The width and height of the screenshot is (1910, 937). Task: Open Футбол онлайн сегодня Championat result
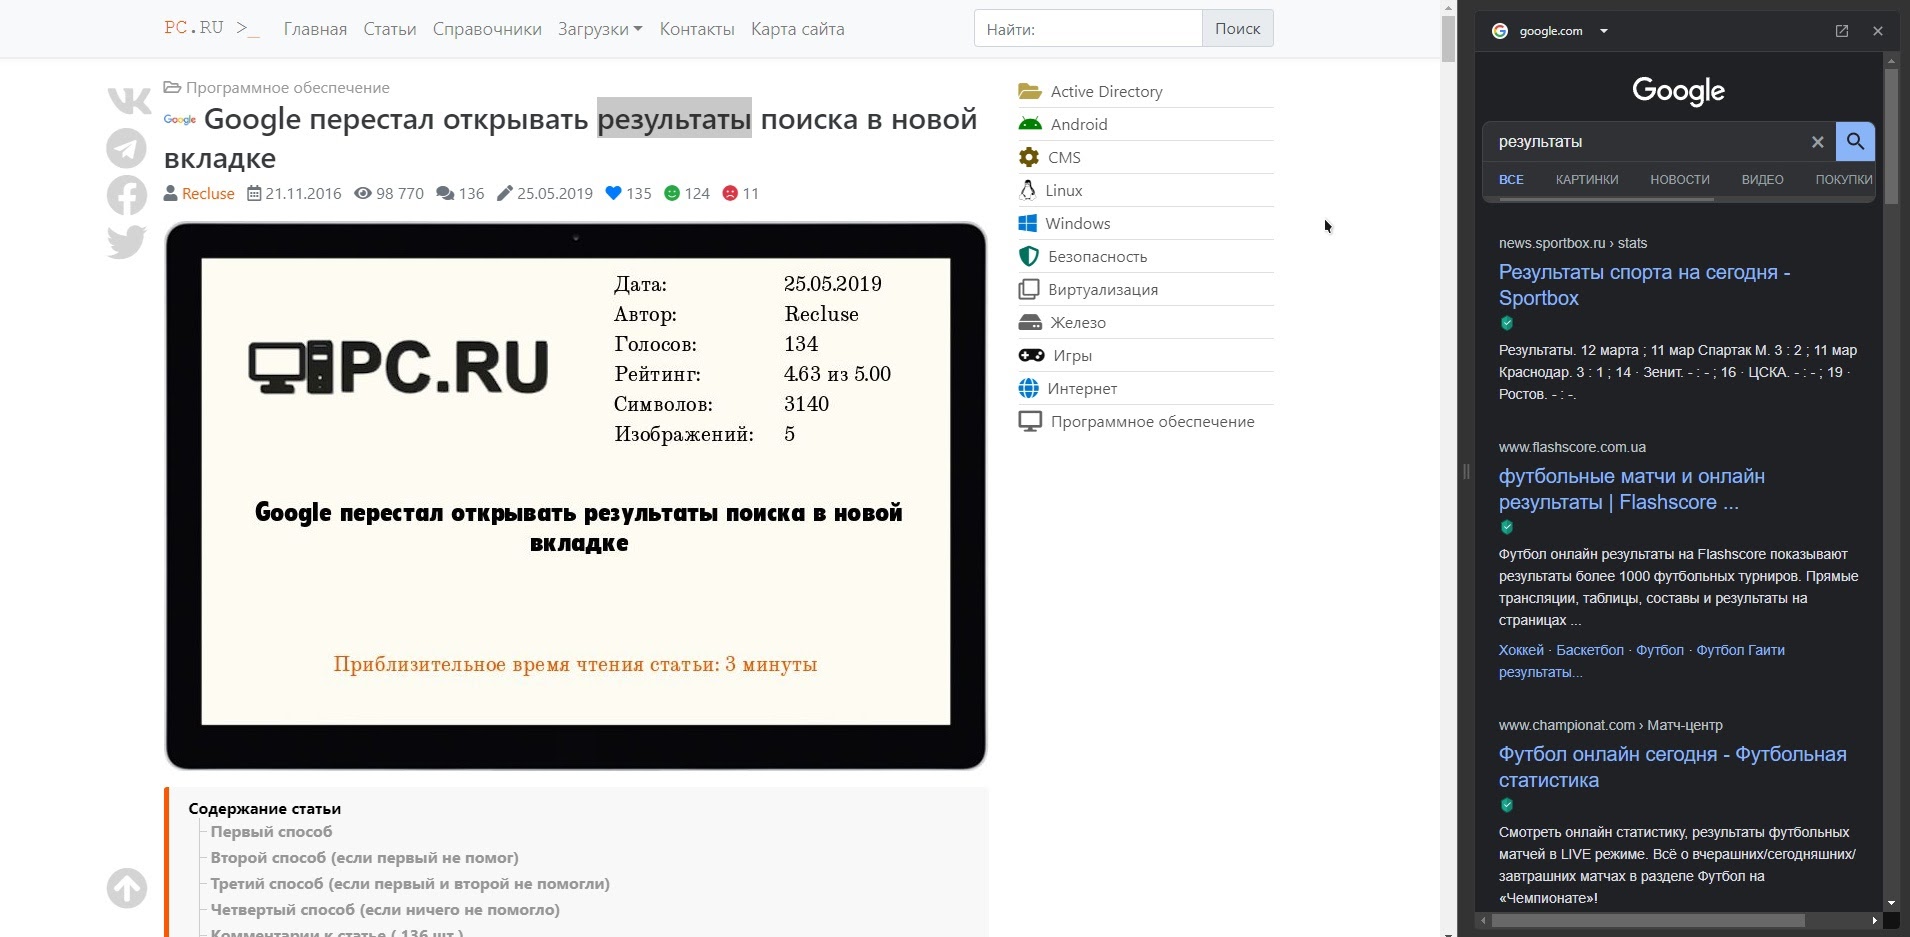(x=1672, y=767)
